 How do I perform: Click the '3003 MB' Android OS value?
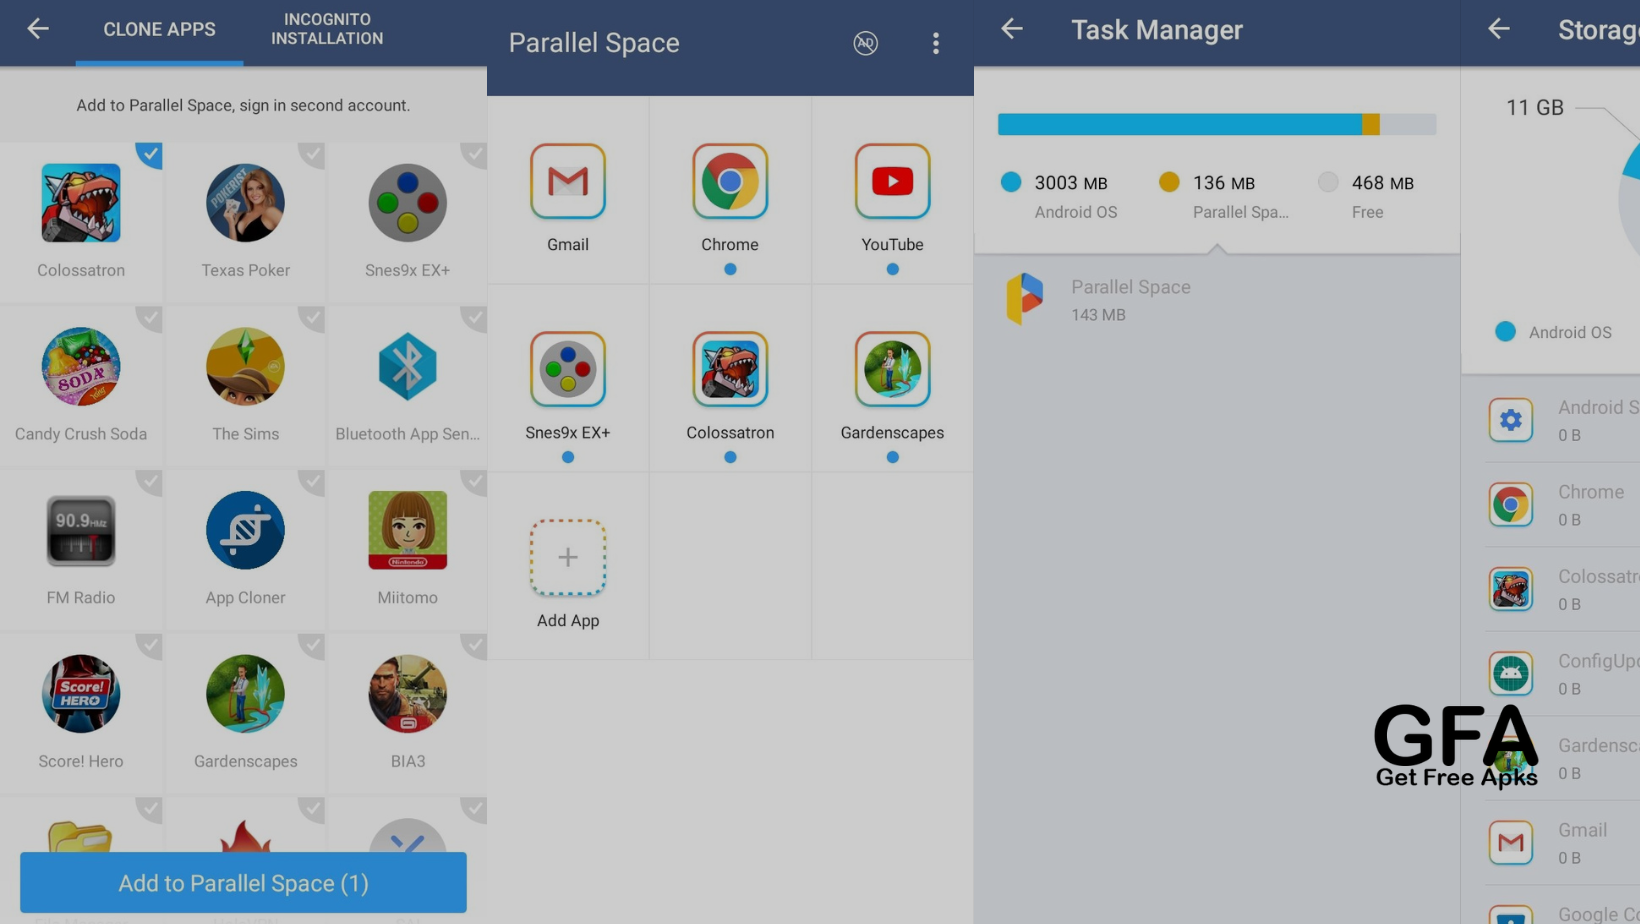(1071, 183)
